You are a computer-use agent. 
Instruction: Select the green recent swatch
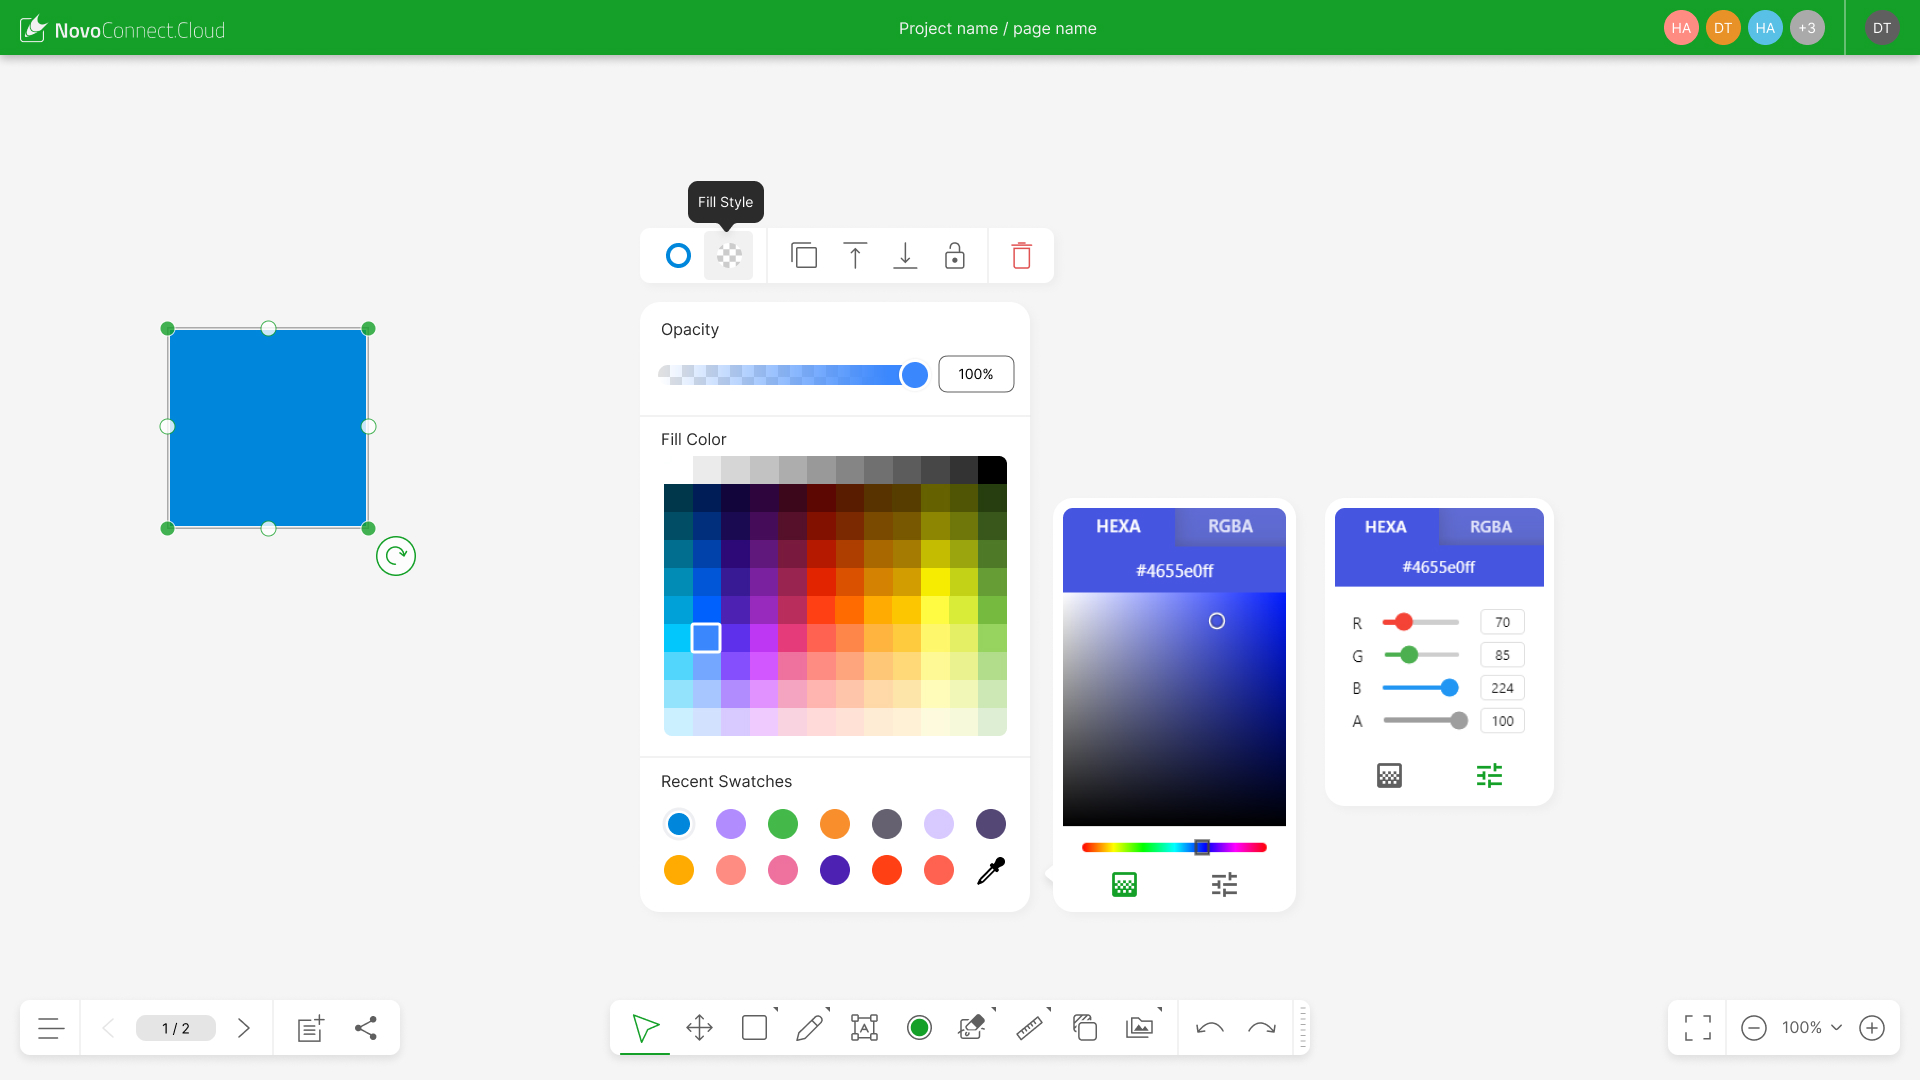(783, 824)
